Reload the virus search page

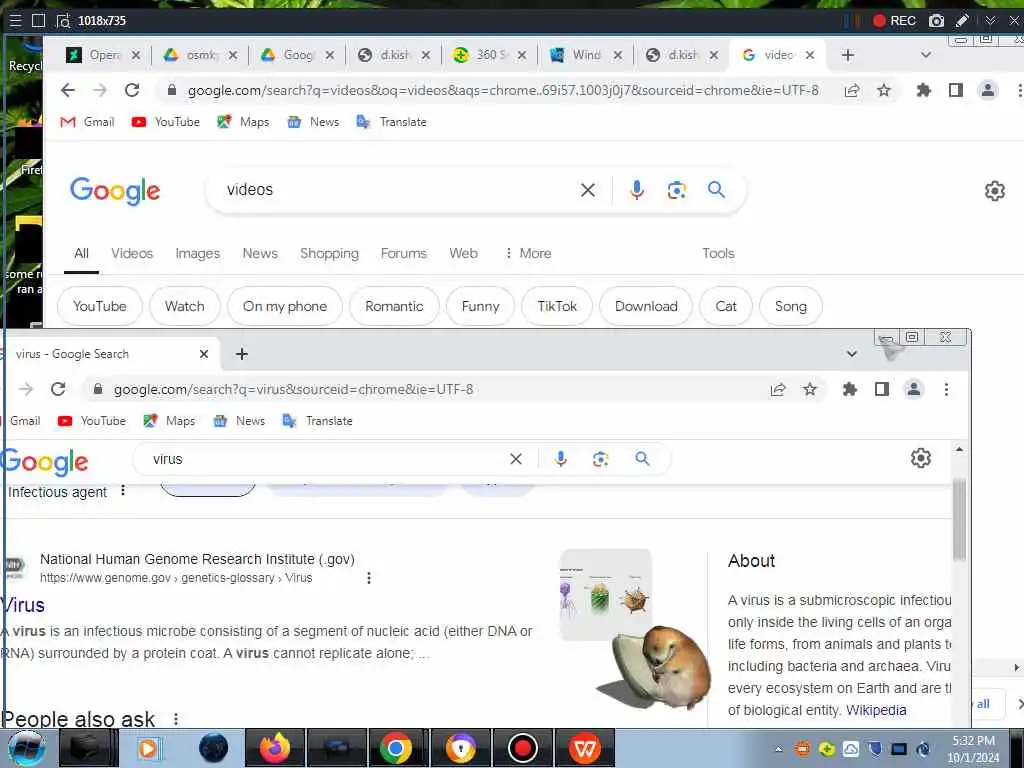click(58, 389)
